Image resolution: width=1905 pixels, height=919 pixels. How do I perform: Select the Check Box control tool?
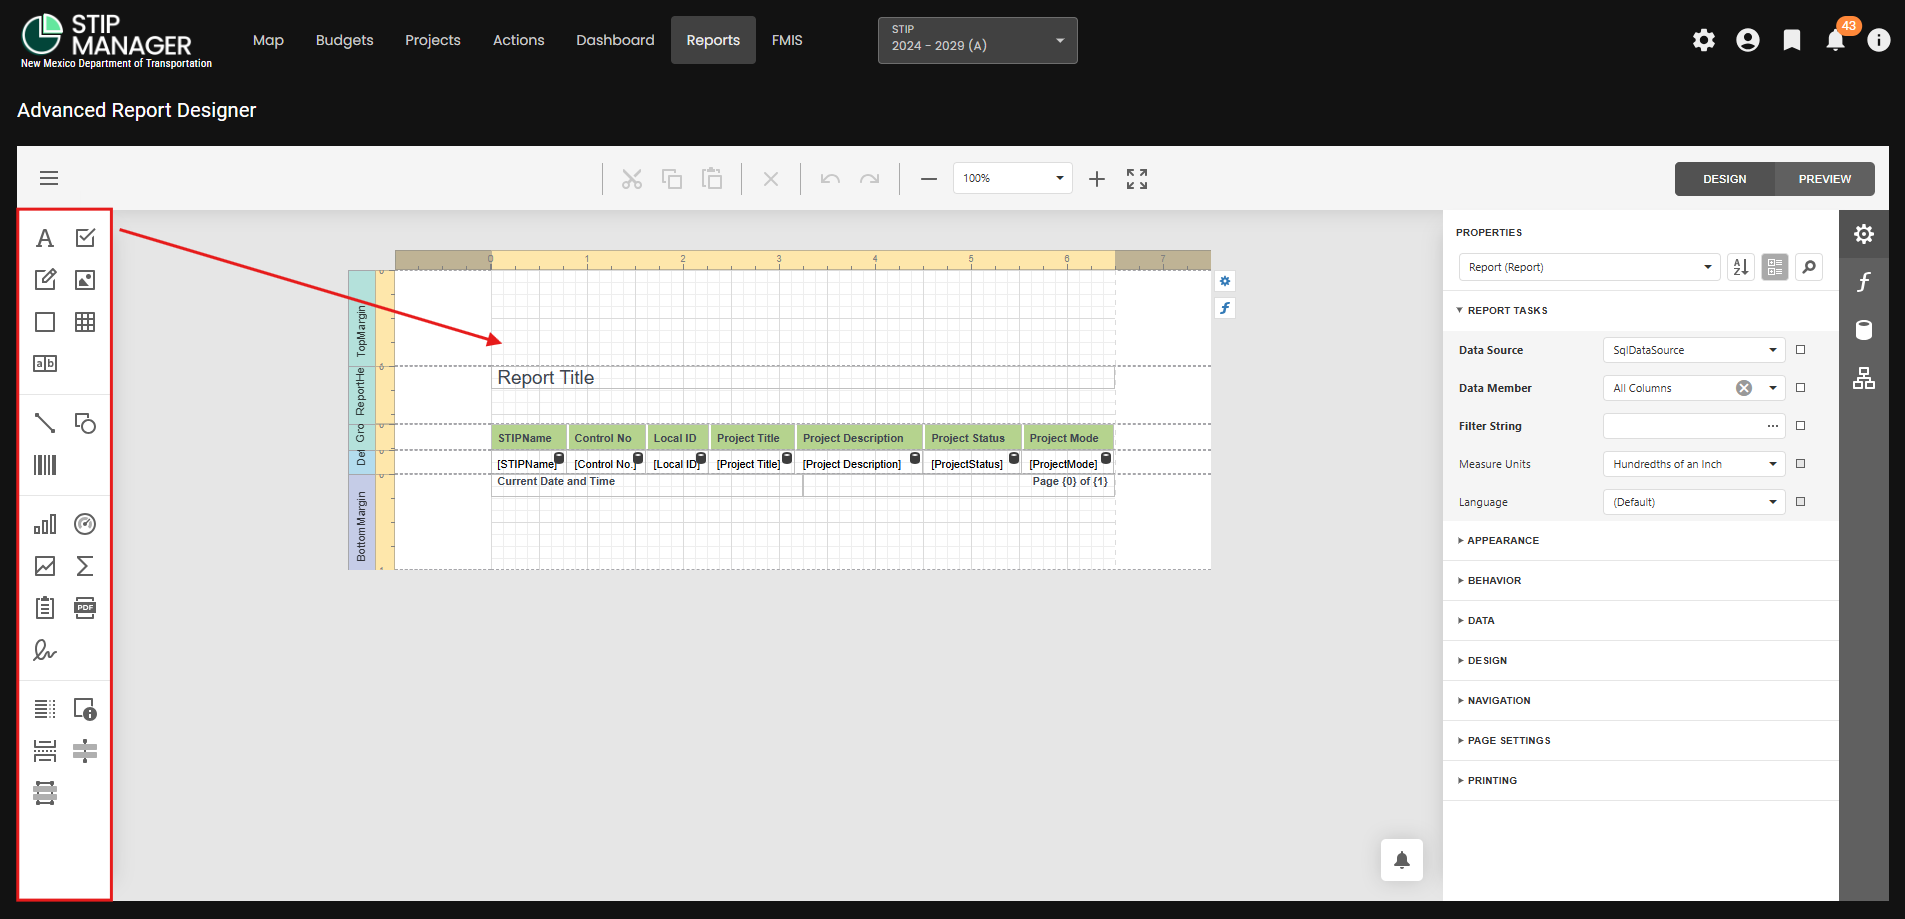[85, 238]
